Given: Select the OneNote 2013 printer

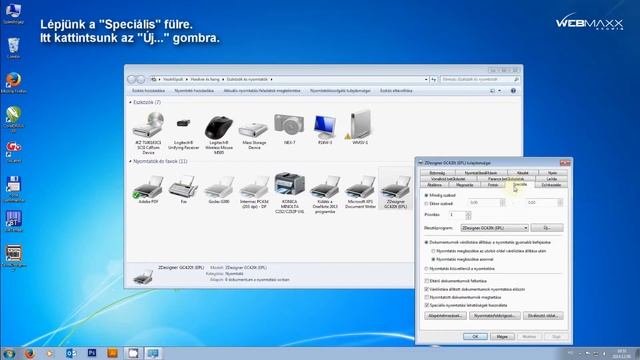Looking at the screenshot, I should (x=325, y=194).
